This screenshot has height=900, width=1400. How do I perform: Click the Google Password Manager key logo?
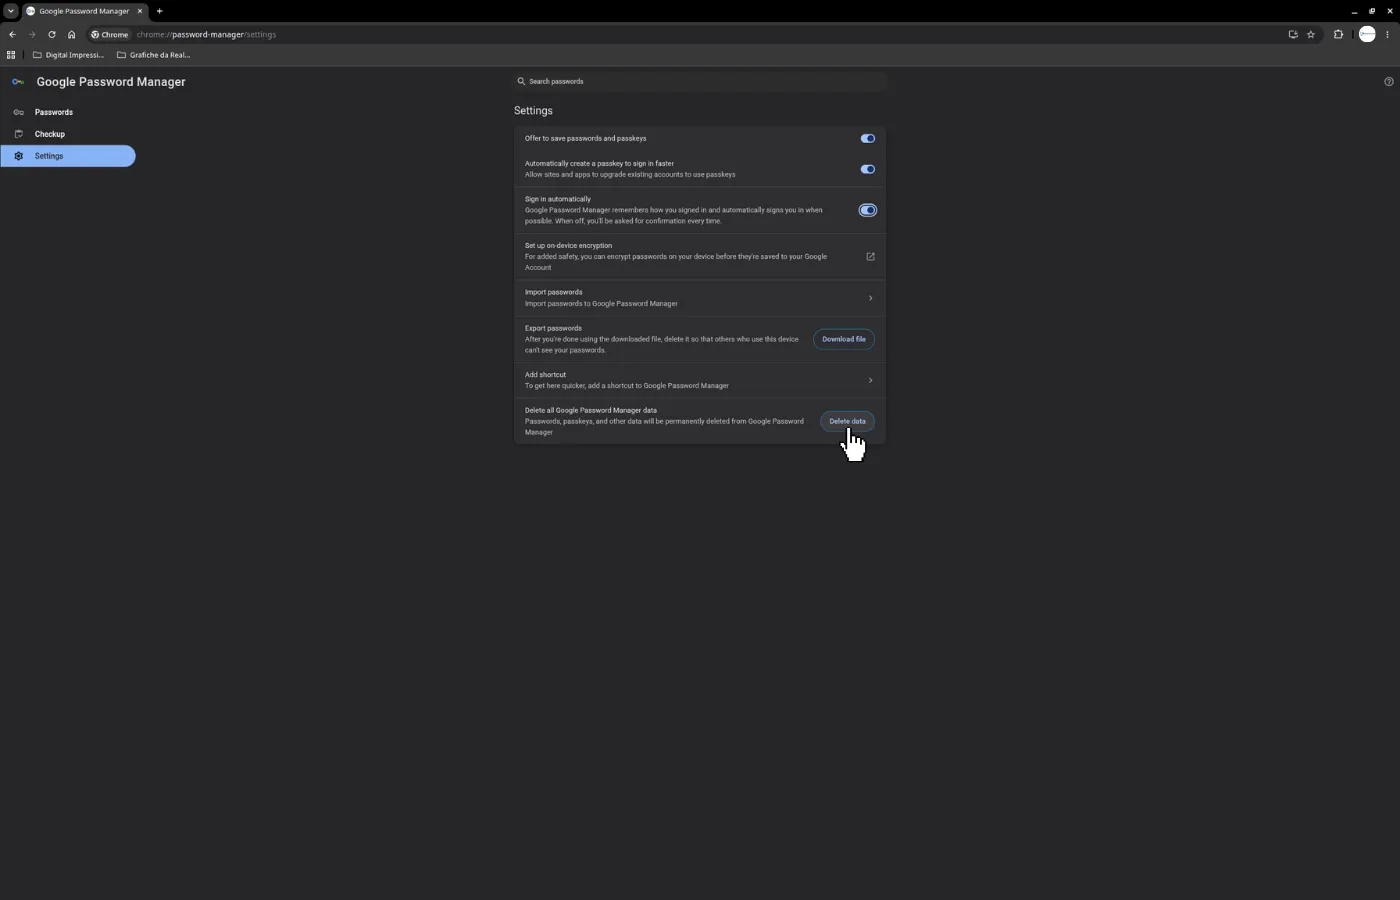tap(18, 82)
